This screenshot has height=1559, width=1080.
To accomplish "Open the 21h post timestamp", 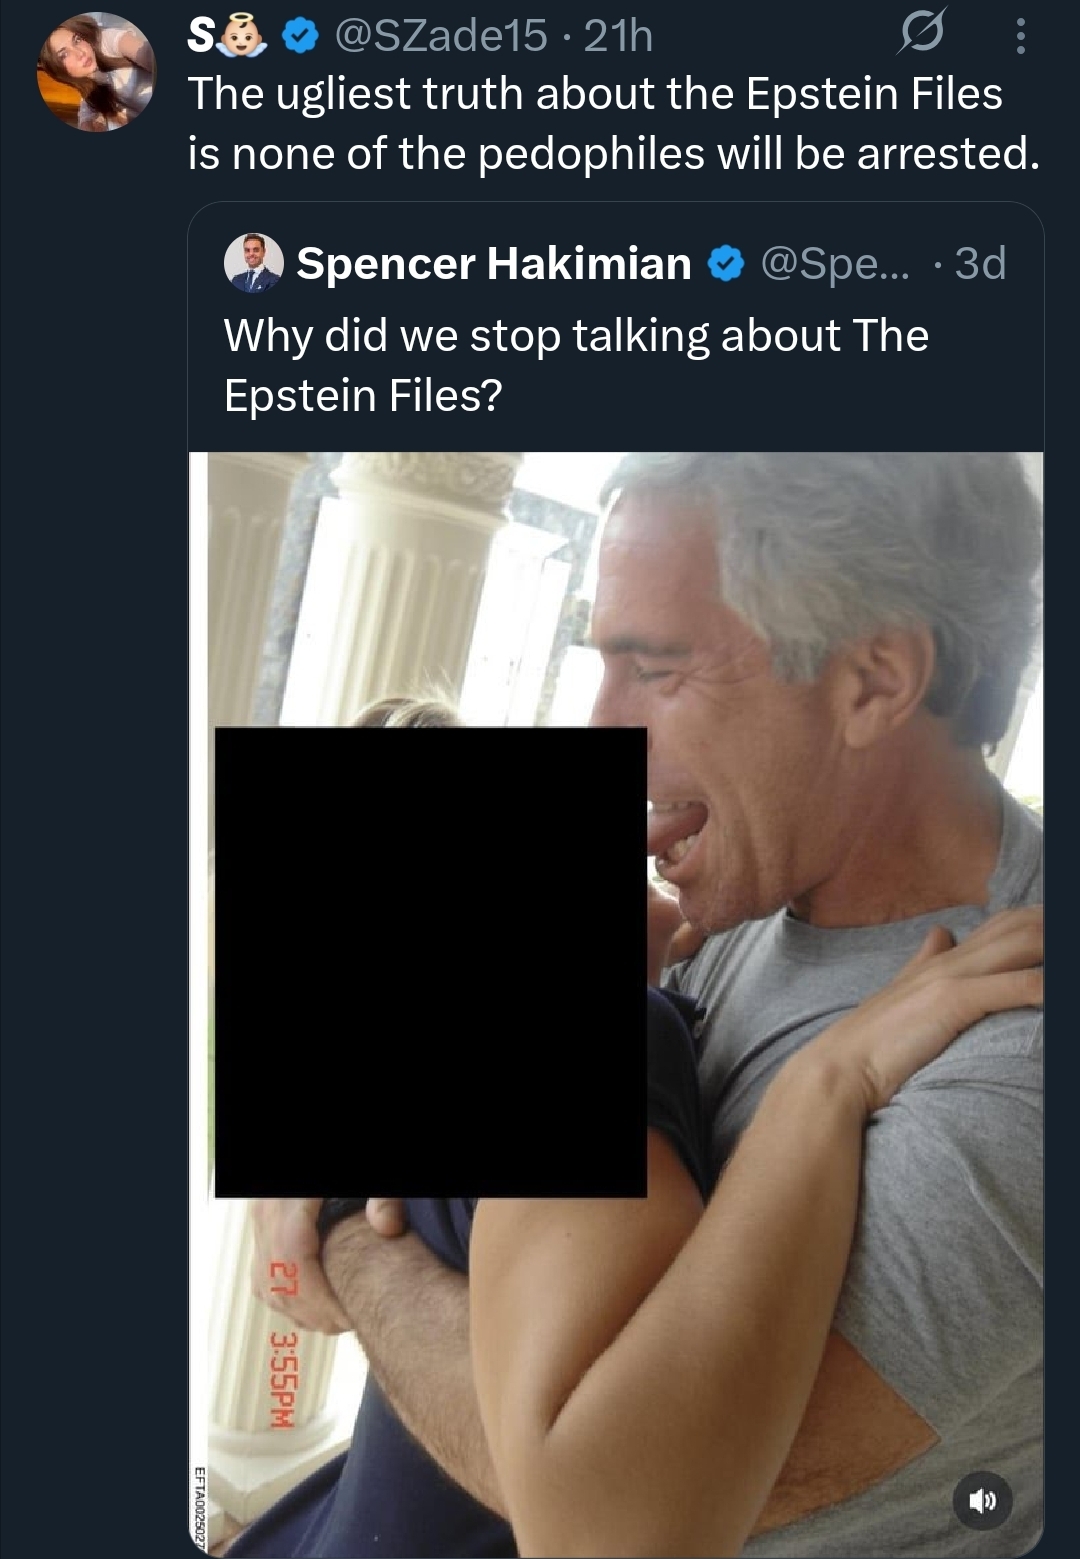I will [618, 36].
